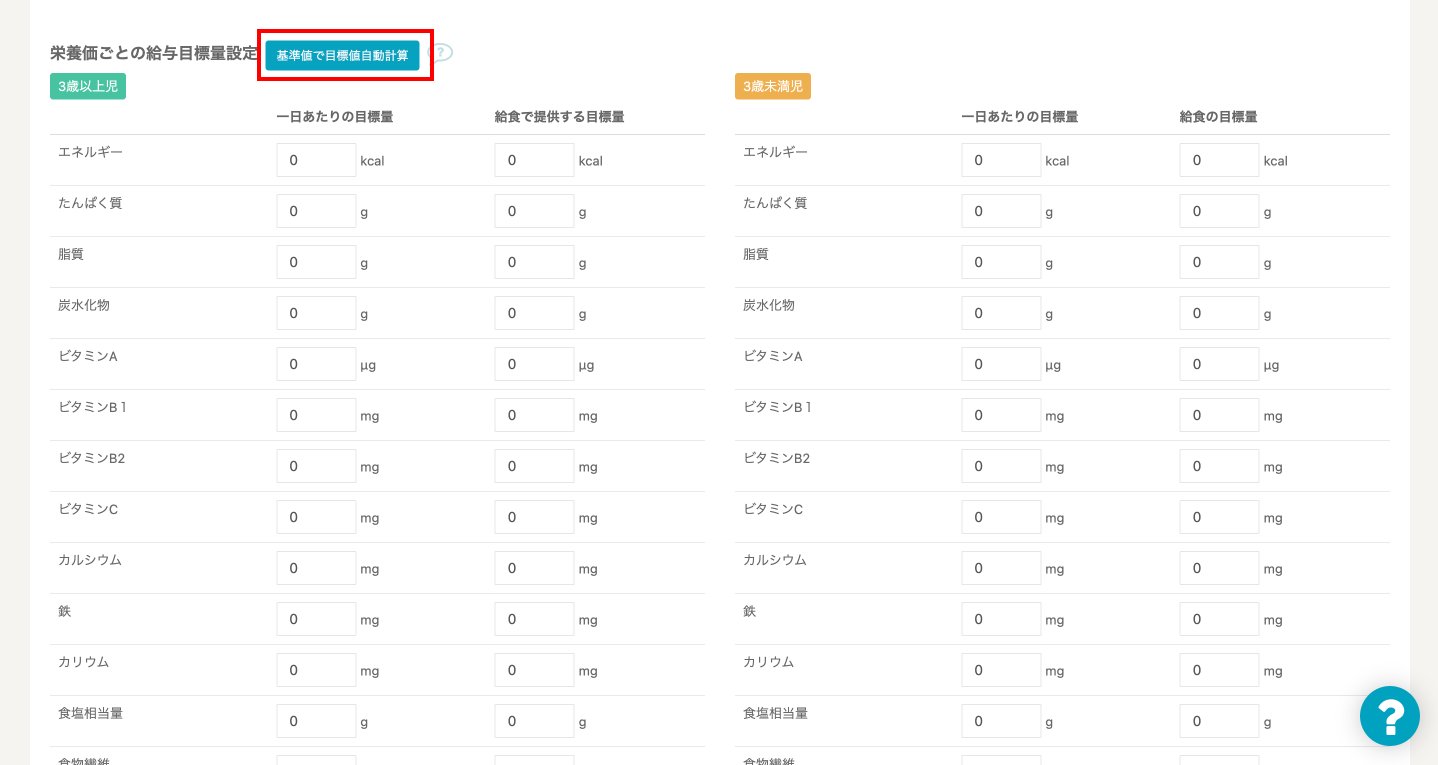The width and height of the screenshot is (1438, 765).
Task: Edit 3歳未満児 daily ビタミンB1 value
Action: (1001, 415)
